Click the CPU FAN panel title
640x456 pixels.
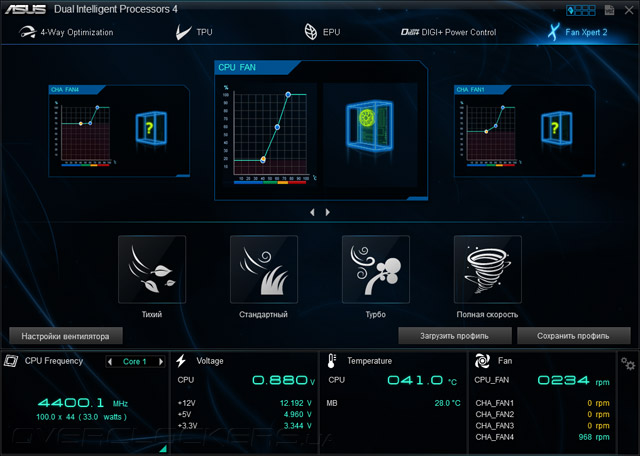(x=237, y=67)
